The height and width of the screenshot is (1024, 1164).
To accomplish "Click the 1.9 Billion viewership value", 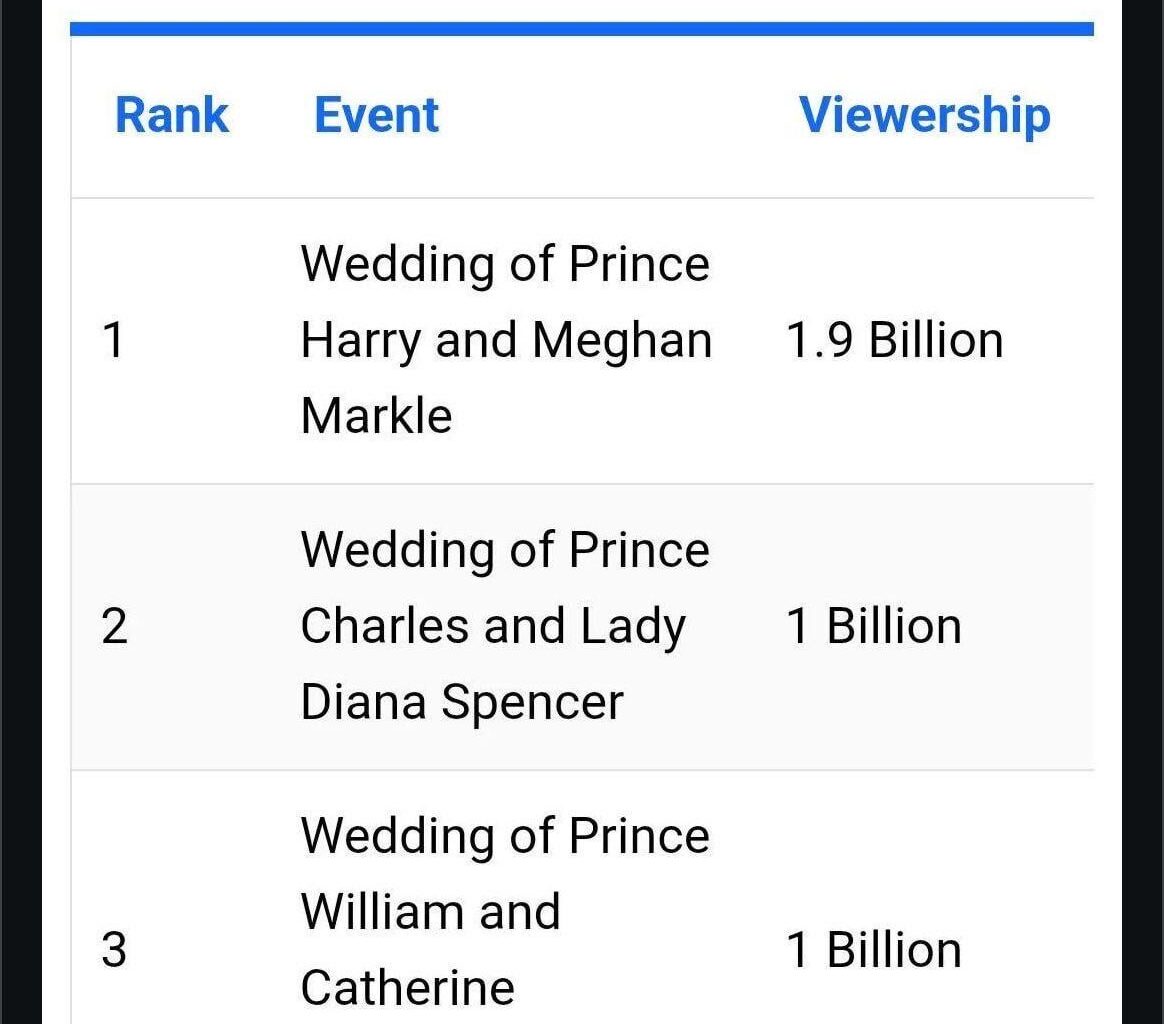I will coord(894,340).
